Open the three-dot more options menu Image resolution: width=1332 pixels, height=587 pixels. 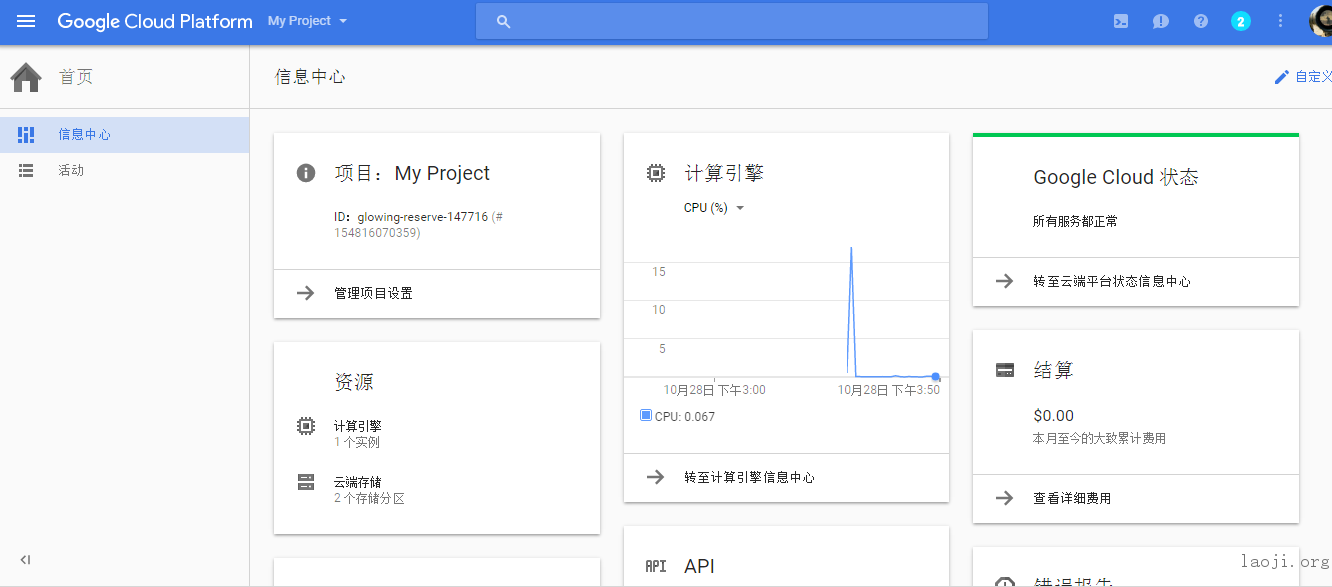[x=1281, y=21]
